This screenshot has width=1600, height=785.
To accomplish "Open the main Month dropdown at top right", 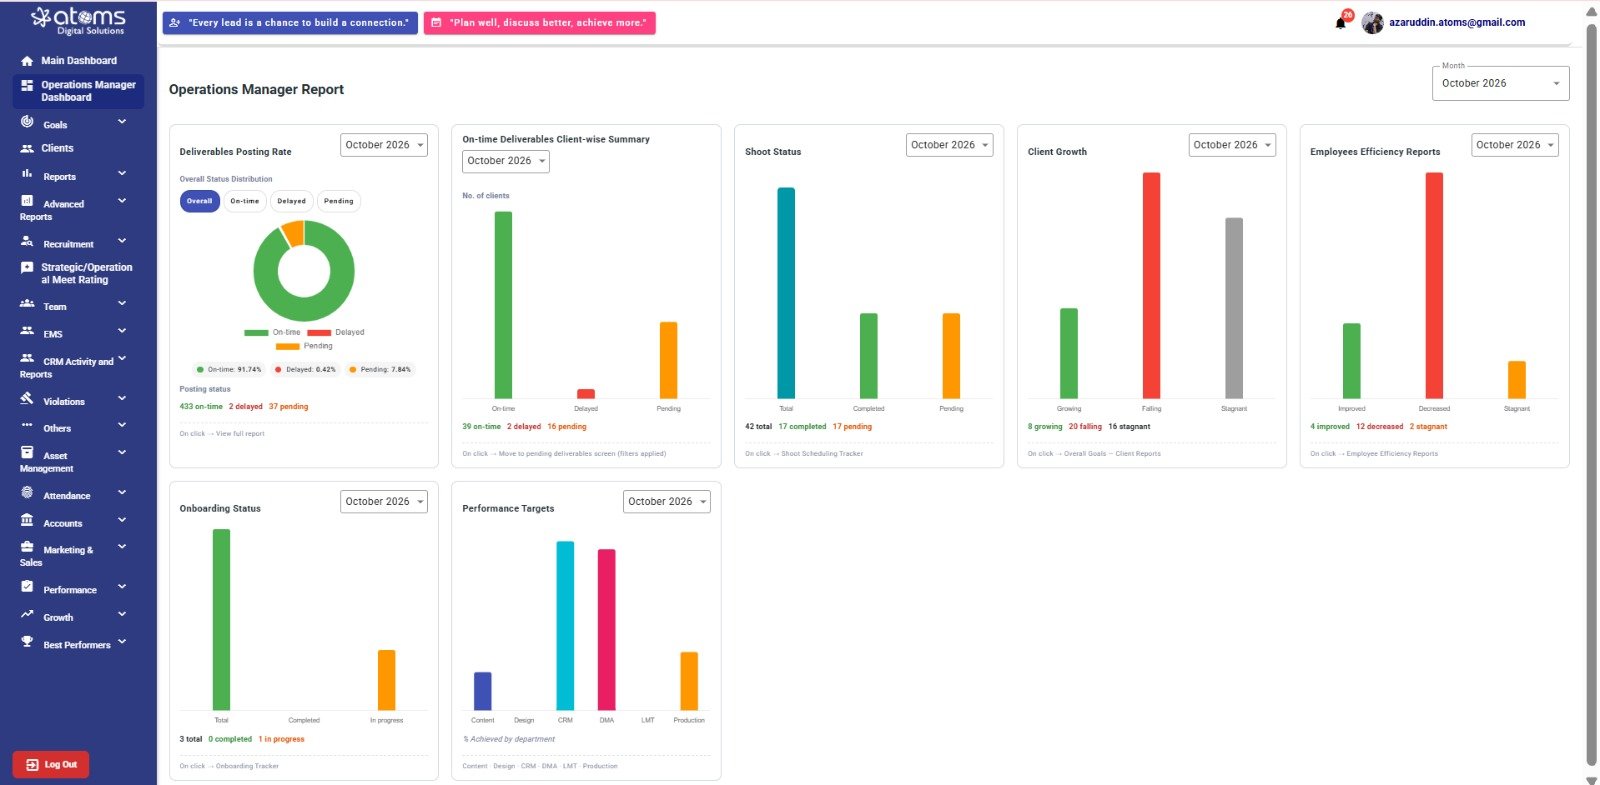I will tap(1500, 83).
